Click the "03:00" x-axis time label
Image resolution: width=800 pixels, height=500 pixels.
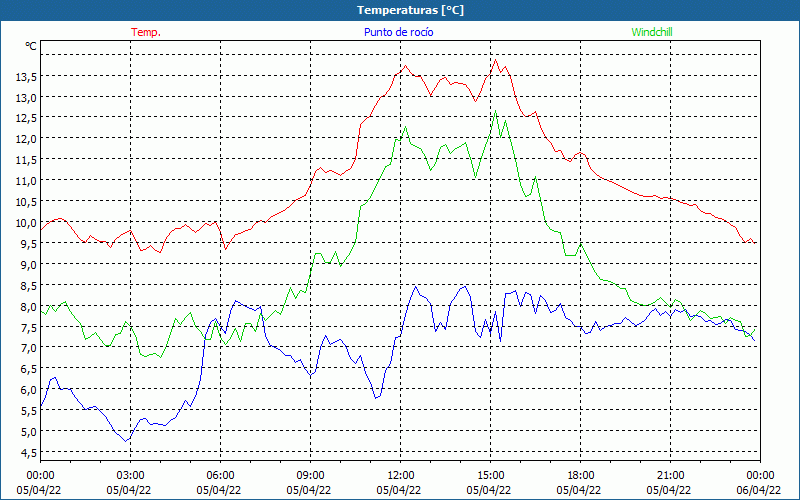point(131,476)
